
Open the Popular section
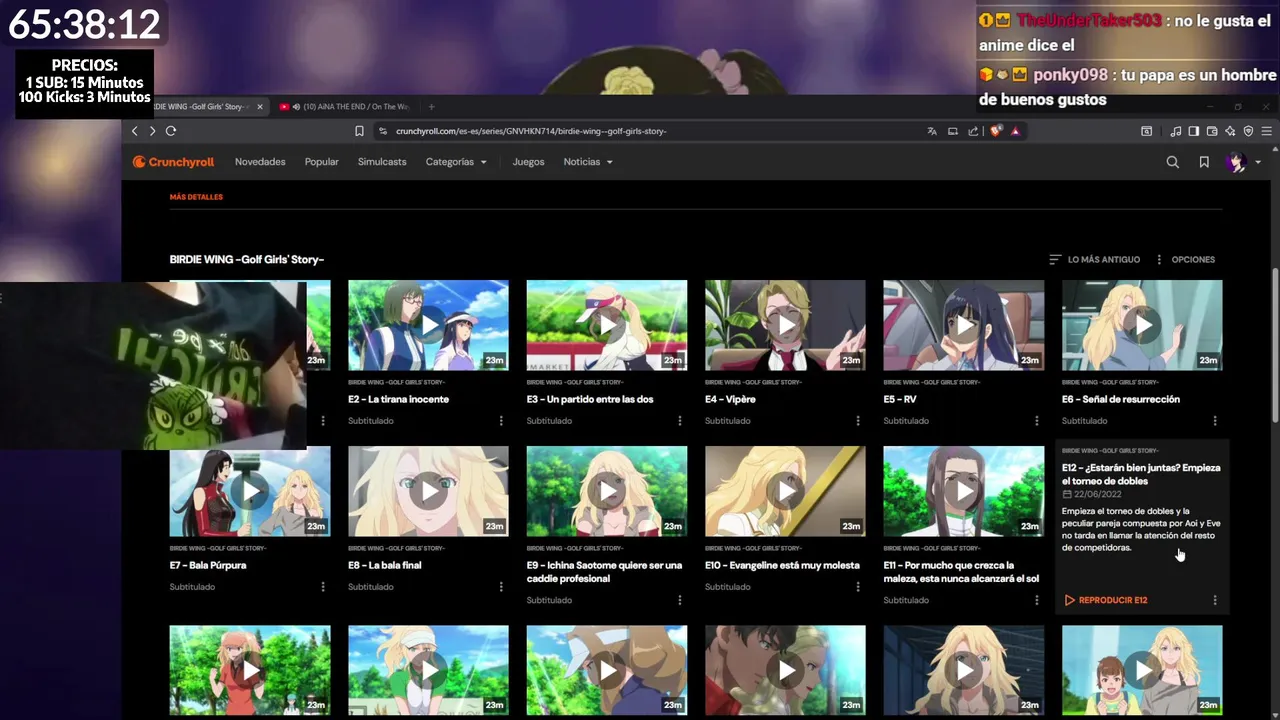(321, 162)
